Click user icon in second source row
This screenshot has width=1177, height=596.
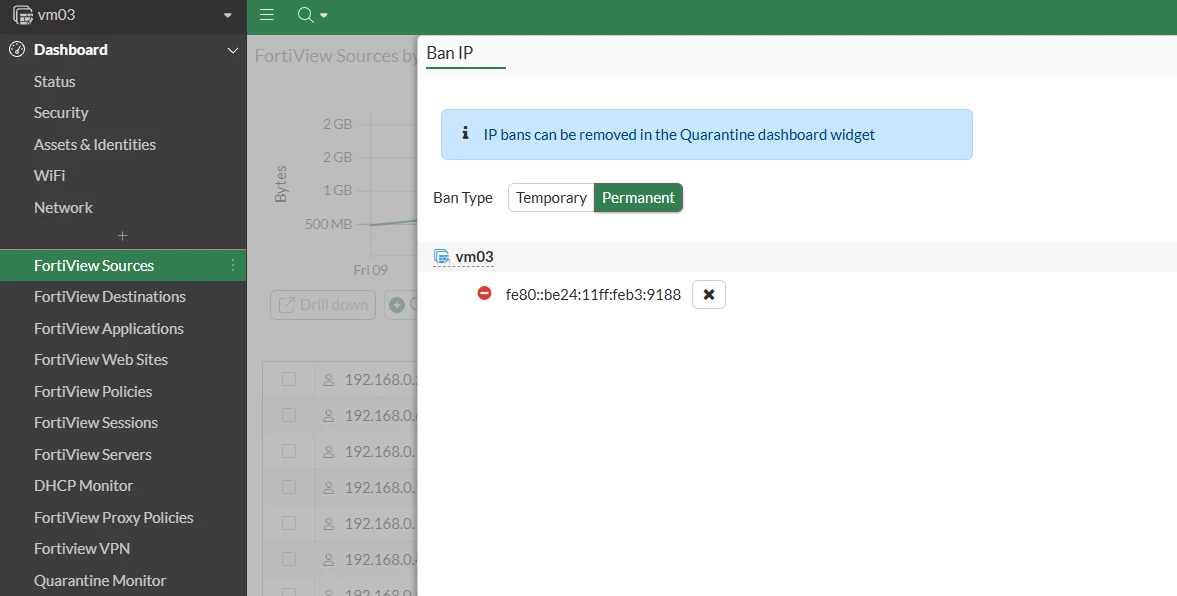328,416
